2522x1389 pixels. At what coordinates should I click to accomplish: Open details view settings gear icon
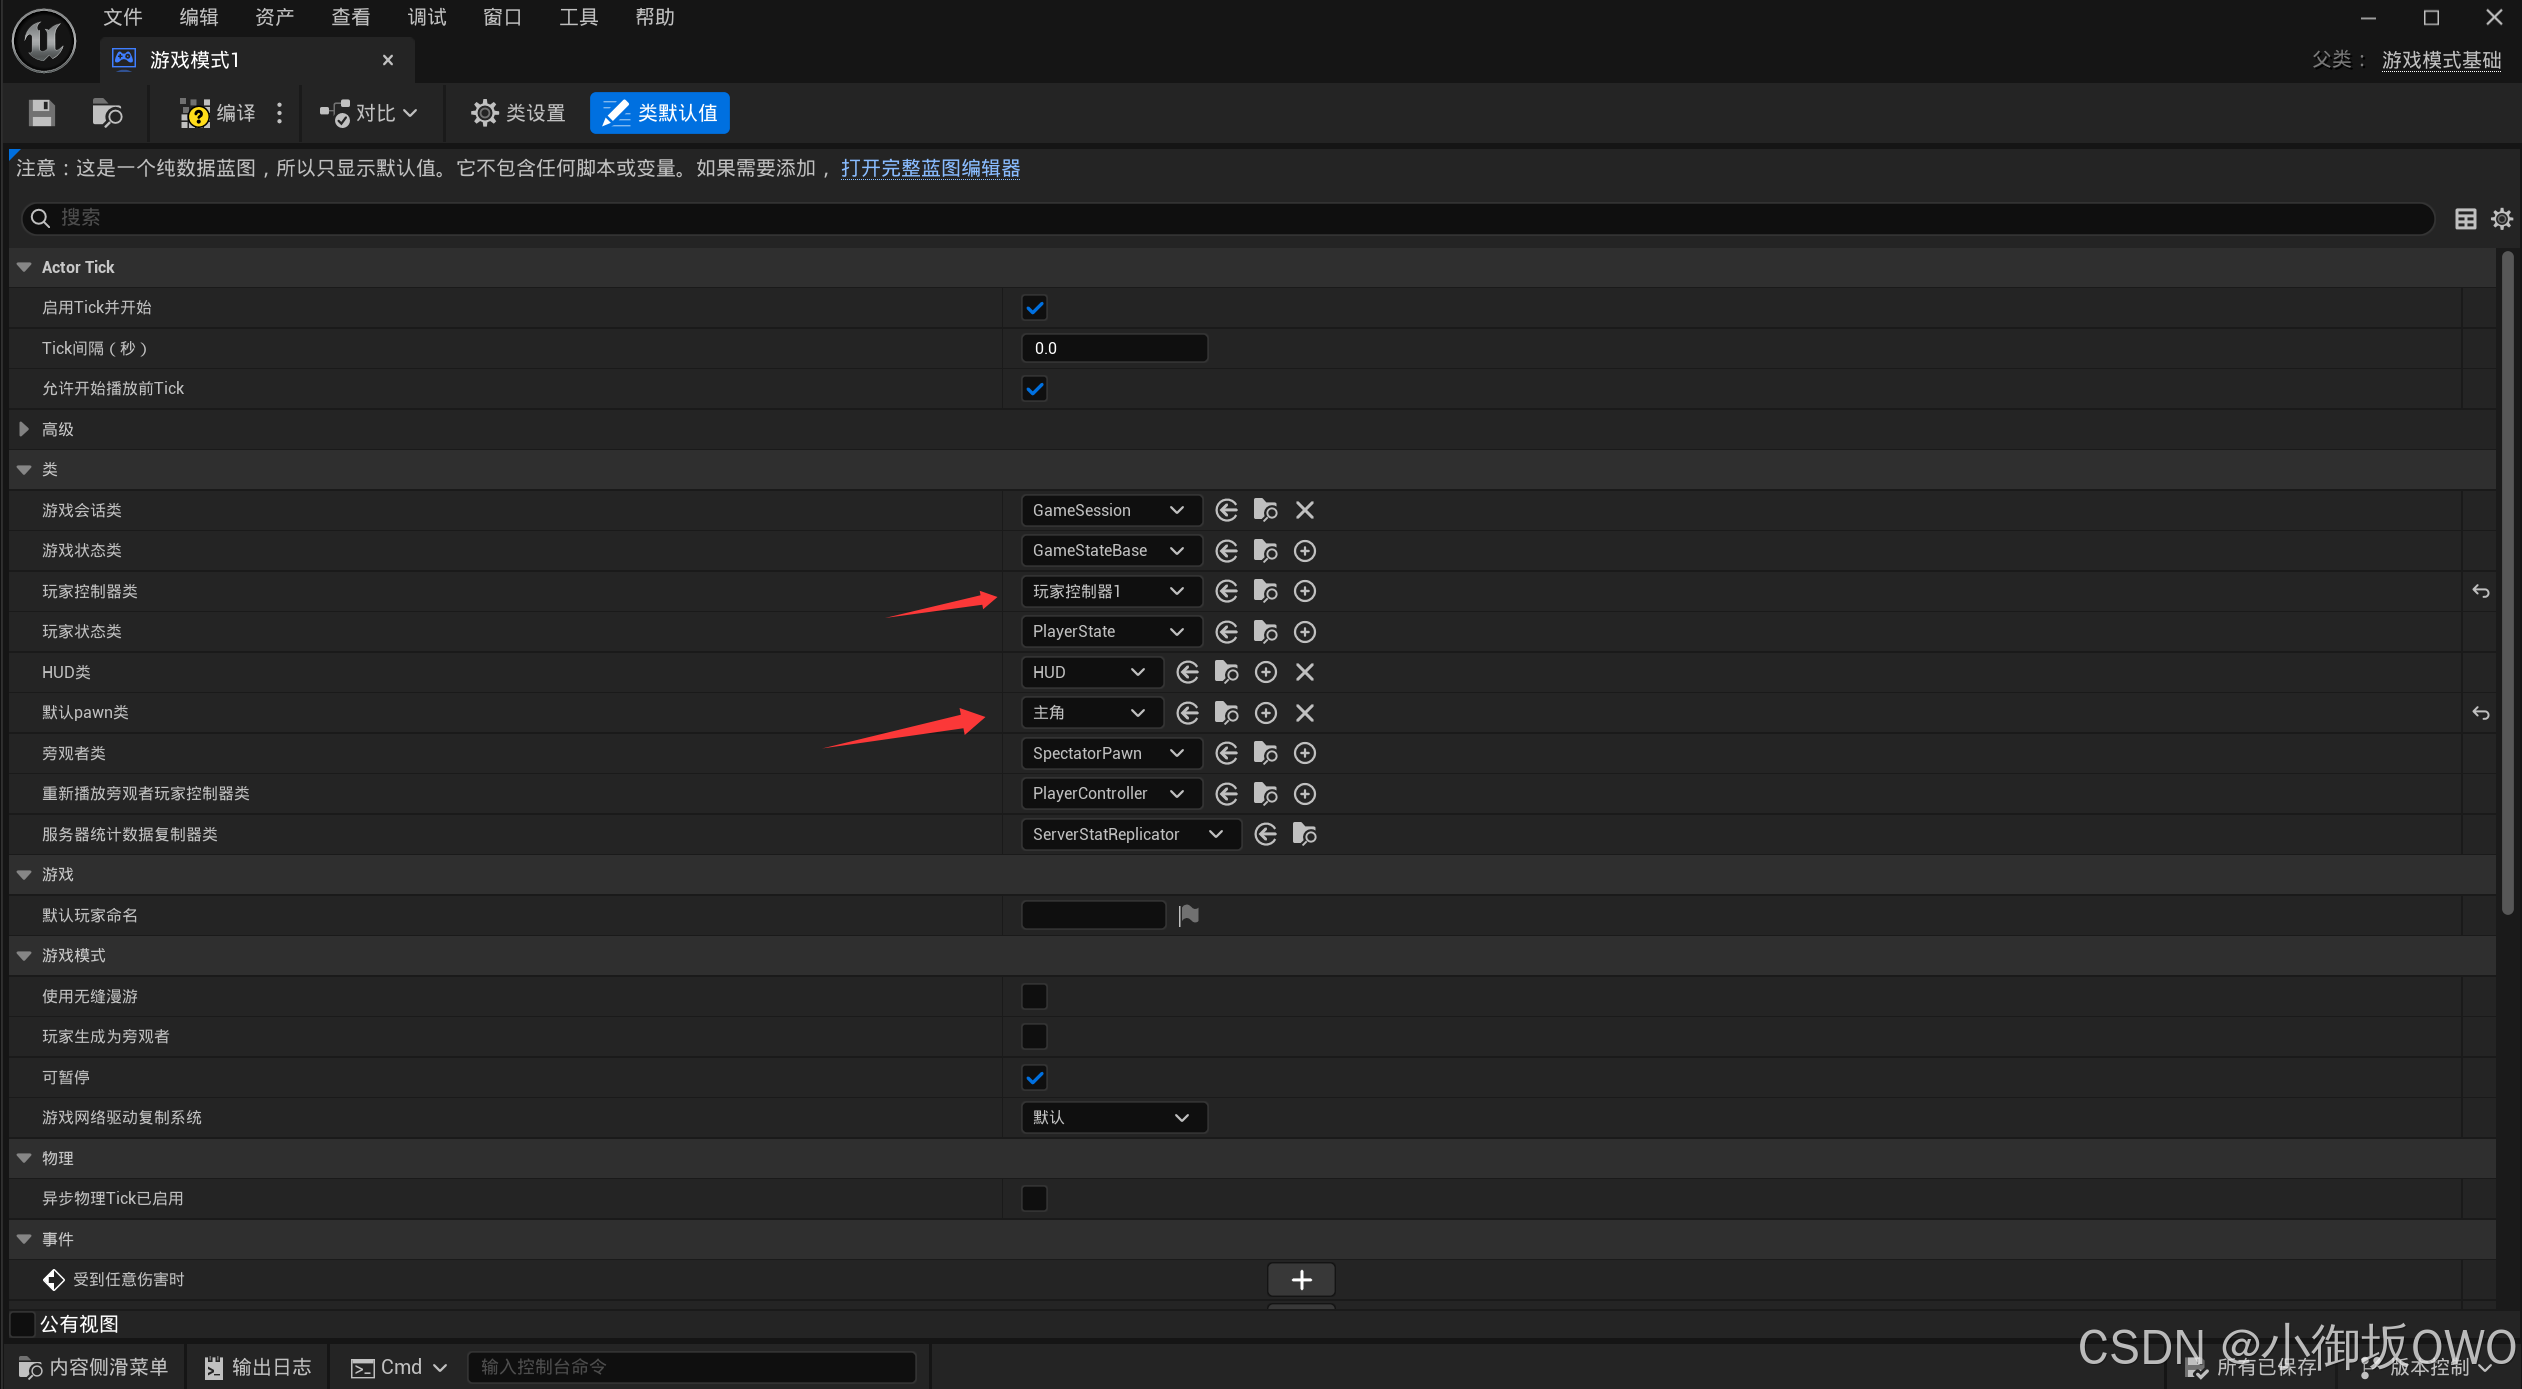(2501, 218)
